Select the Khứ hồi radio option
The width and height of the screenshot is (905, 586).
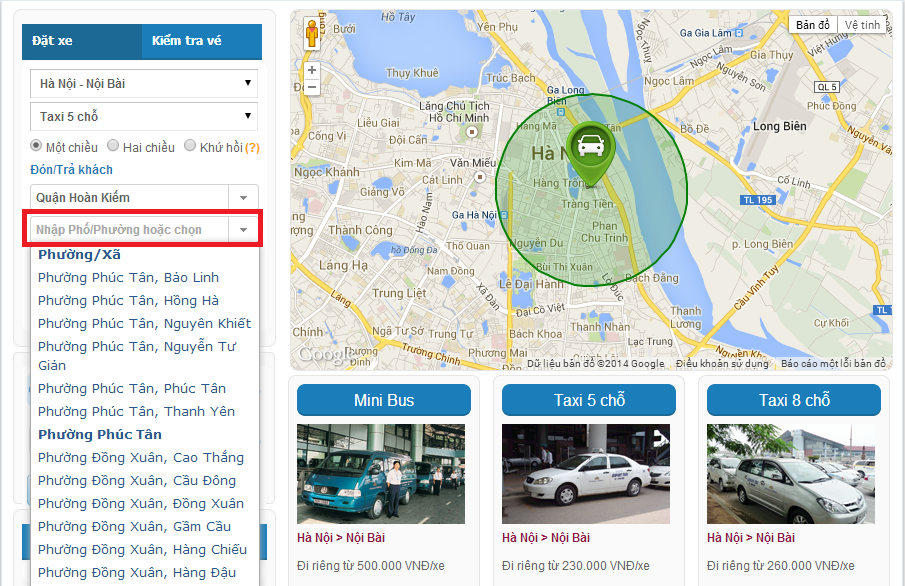(190, 145)
